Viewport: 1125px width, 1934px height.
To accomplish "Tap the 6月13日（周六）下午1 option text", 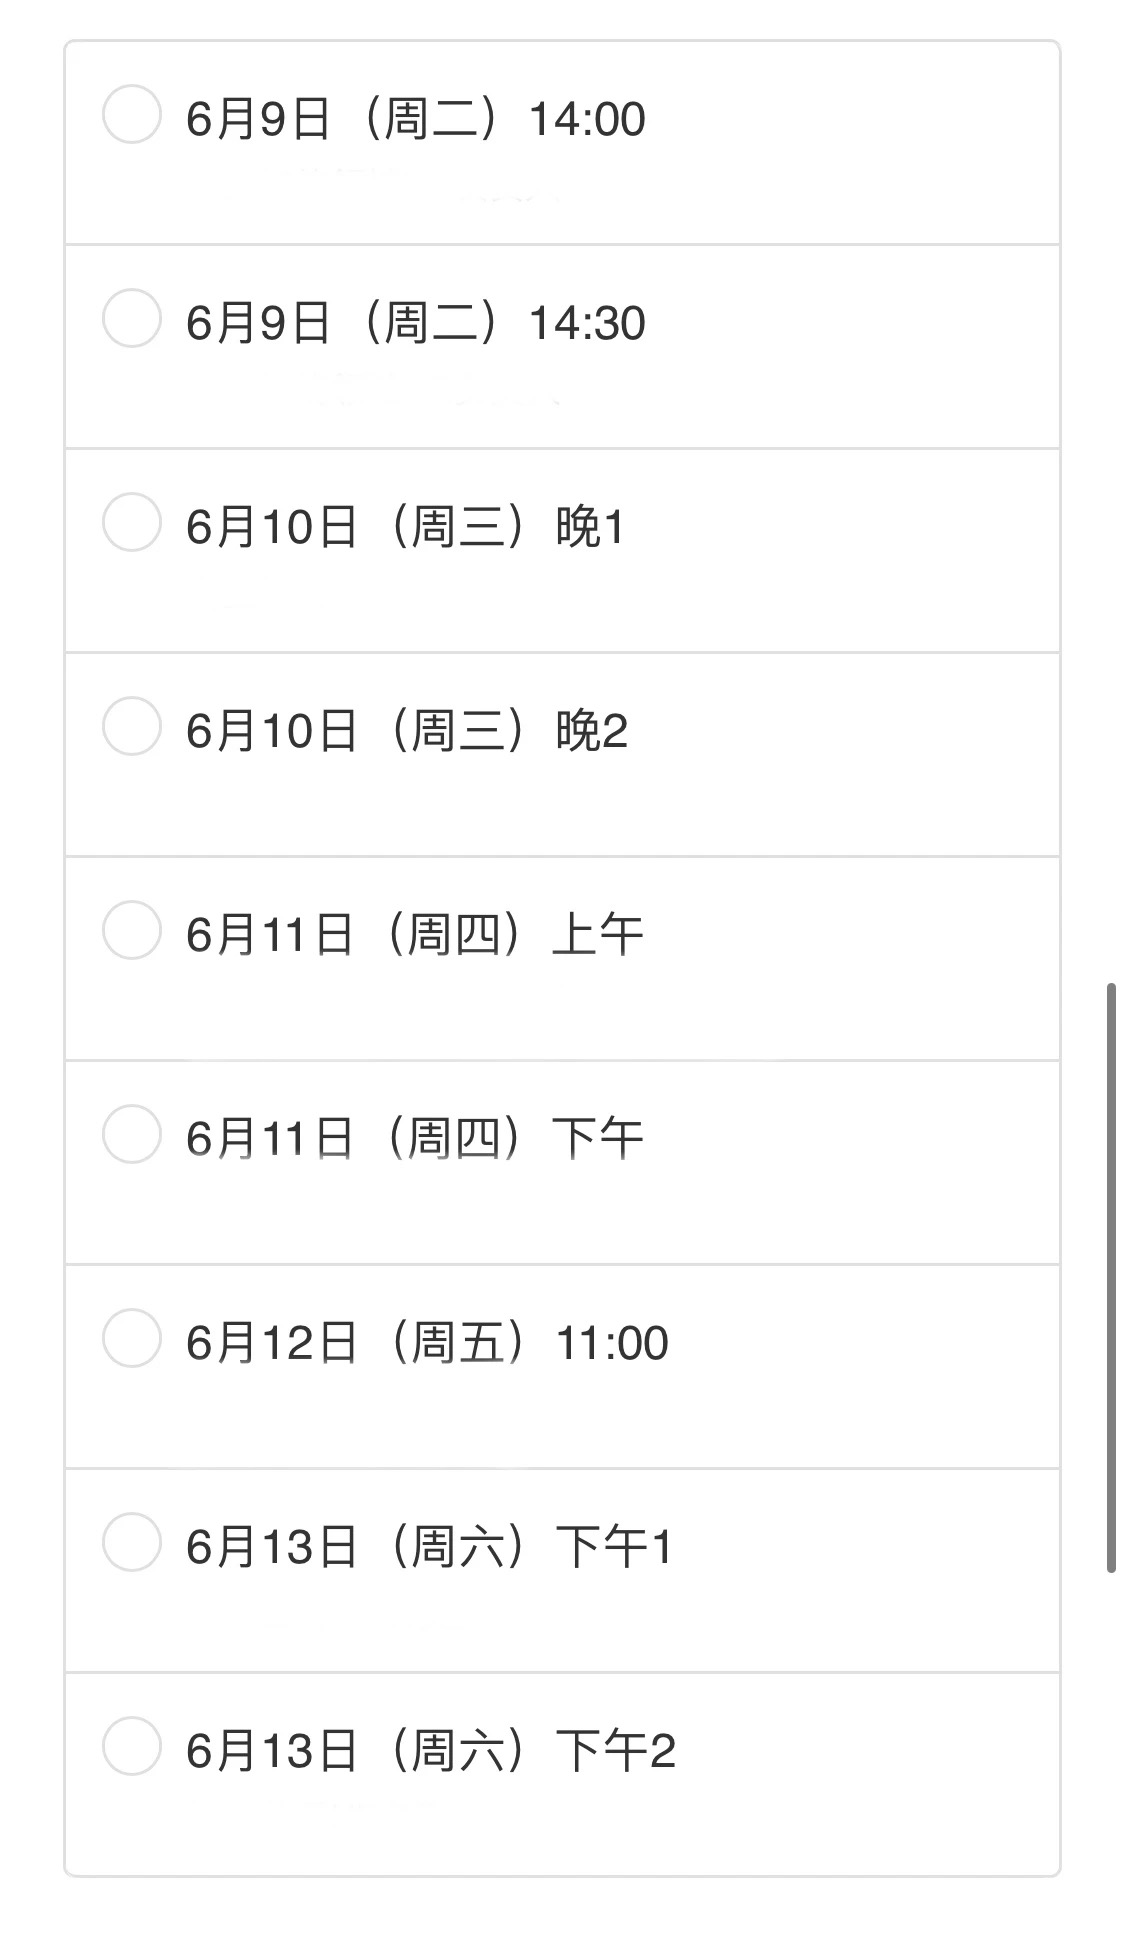I will click(x=430, y=1548).
